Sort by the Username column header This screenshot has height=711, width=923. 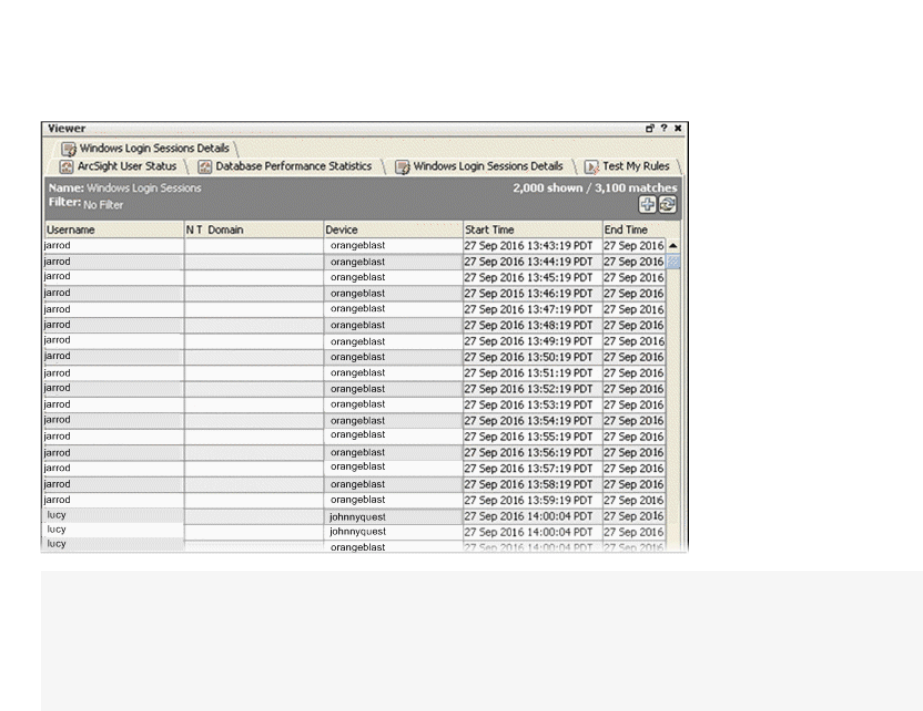click(114, 230)
